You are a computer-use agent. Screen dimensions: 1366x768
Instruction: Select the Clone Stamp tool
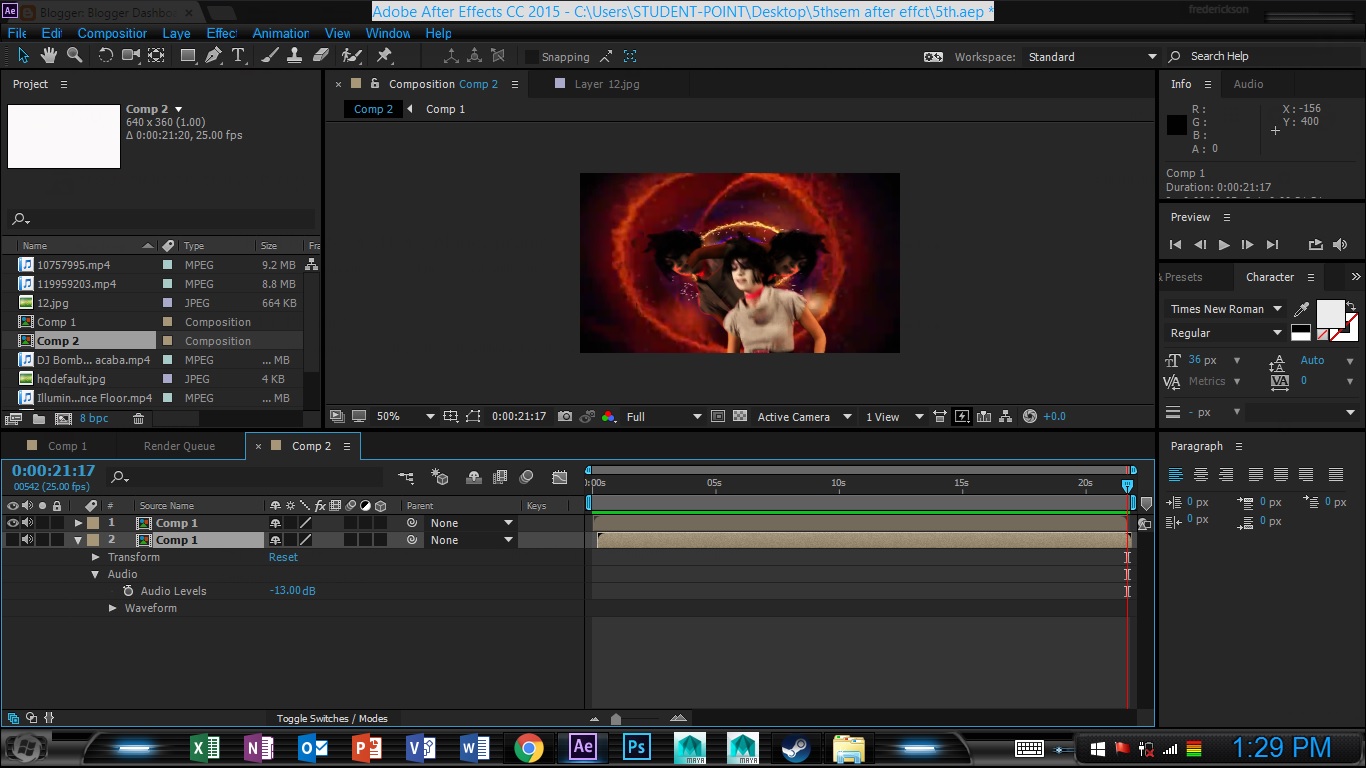click(296, 56)
